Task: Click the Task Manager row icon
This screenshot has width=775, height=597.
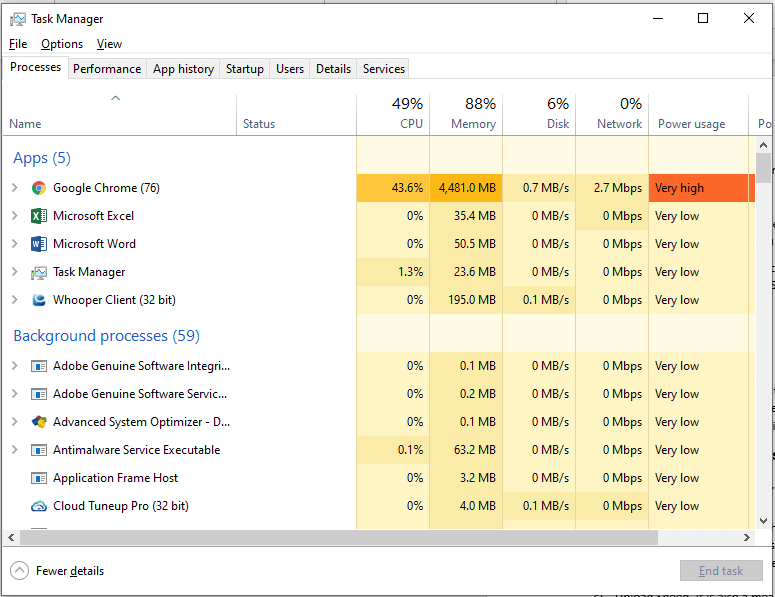Action: coord(39,272)
